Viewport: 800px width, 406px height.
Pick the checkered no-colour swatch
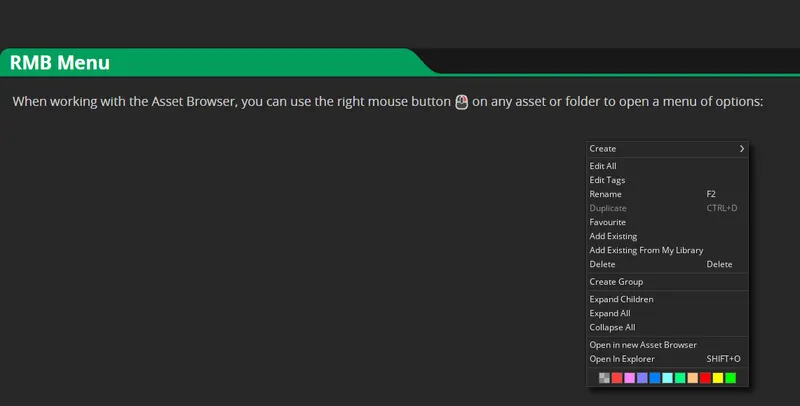(604, 378)
